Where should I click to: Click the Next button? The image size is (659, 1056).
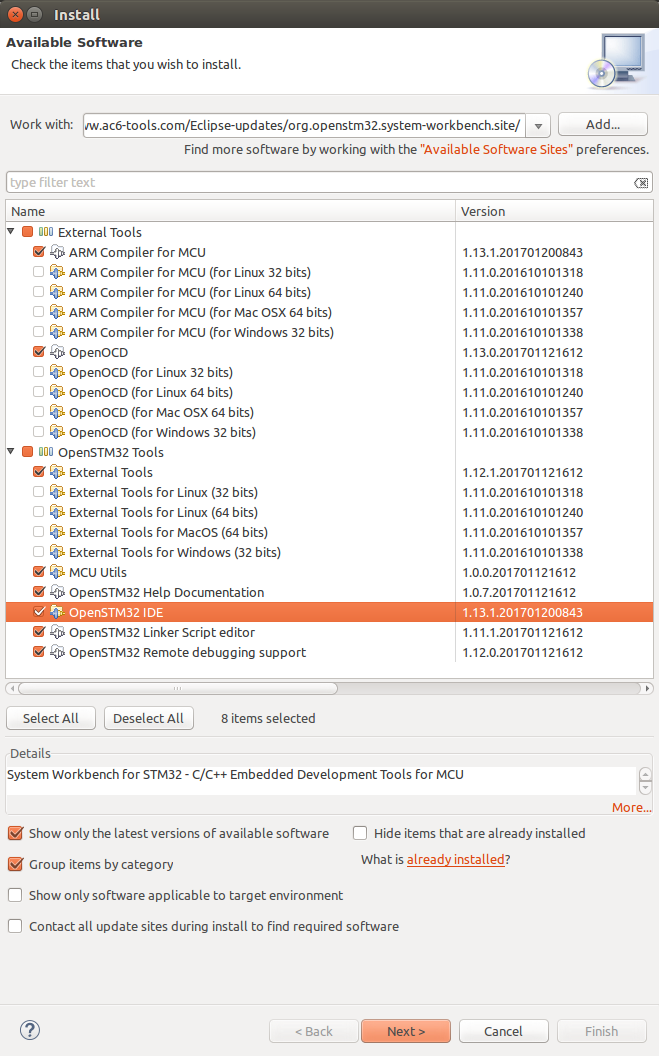tap(406, 1031)
